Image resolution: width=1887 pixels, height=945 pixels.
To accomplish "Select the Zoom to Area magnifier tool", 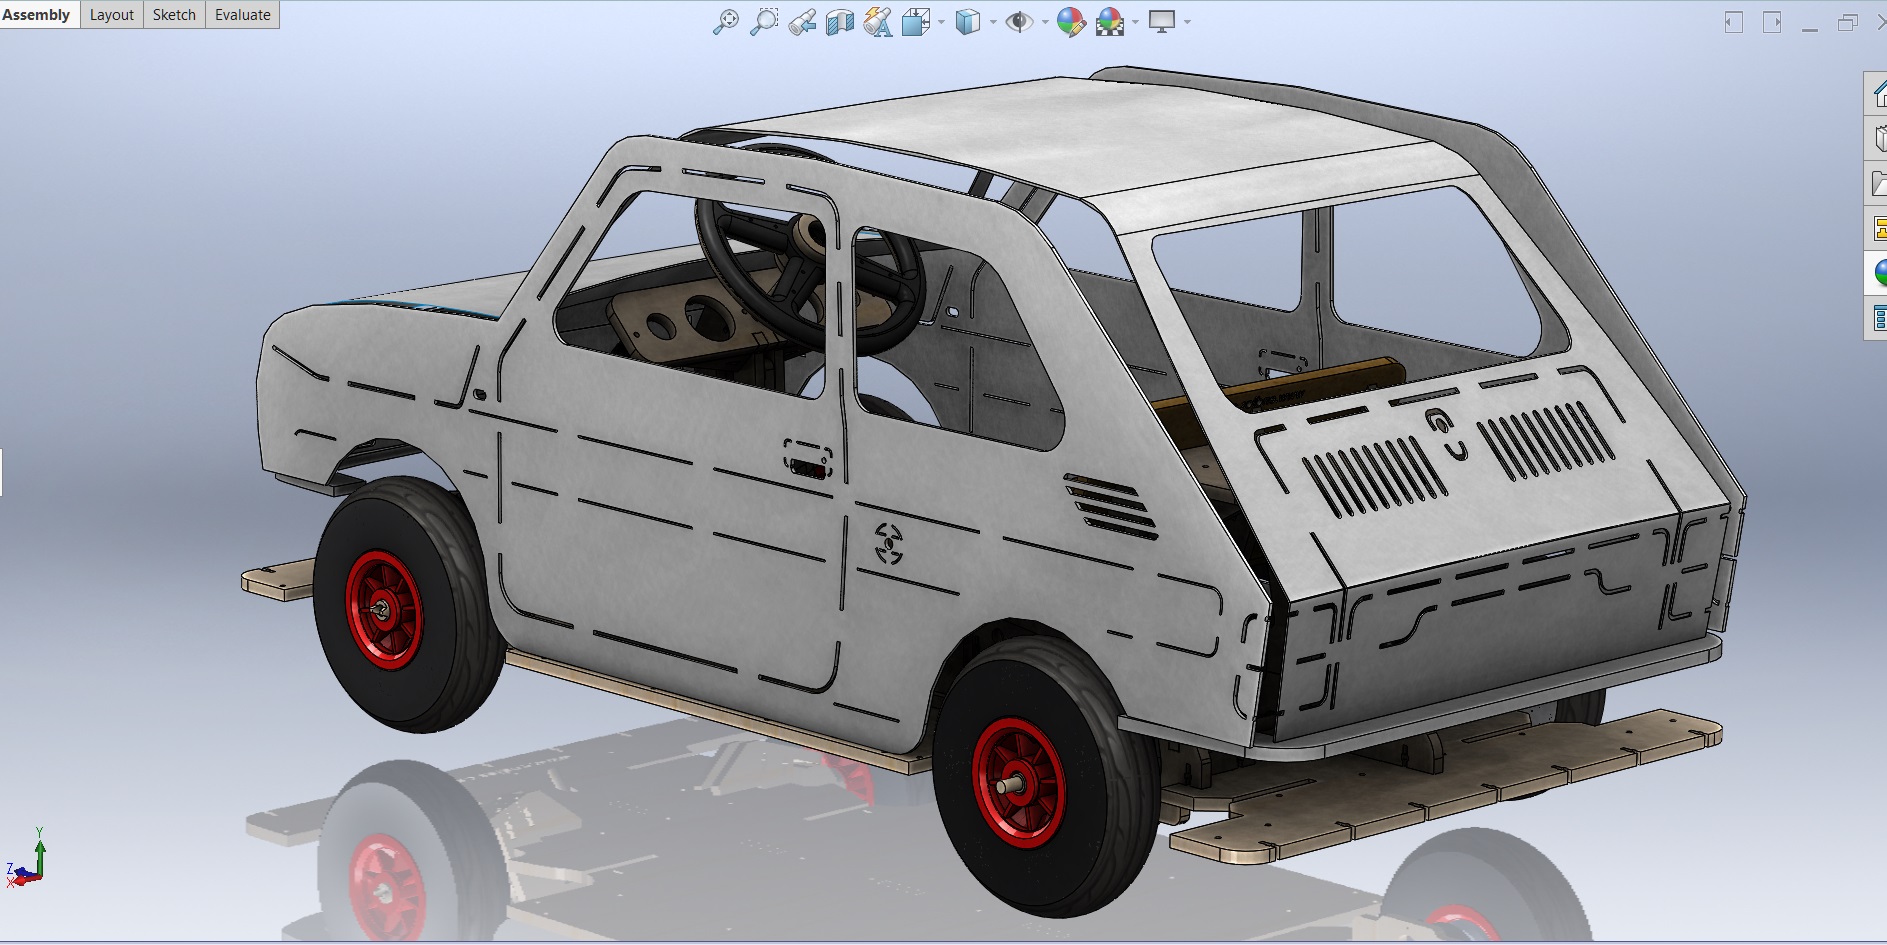I will (x=764, y=21).
